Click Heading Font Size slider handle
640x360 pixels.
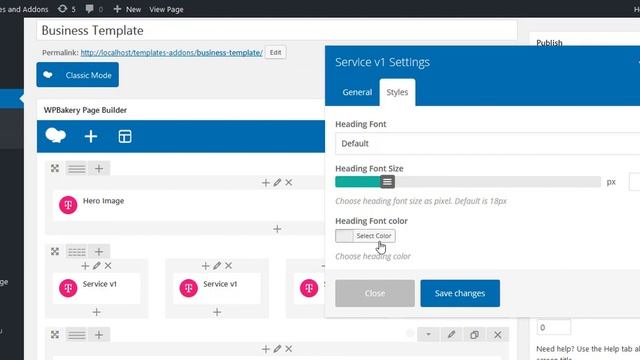(x=387, y=182)
